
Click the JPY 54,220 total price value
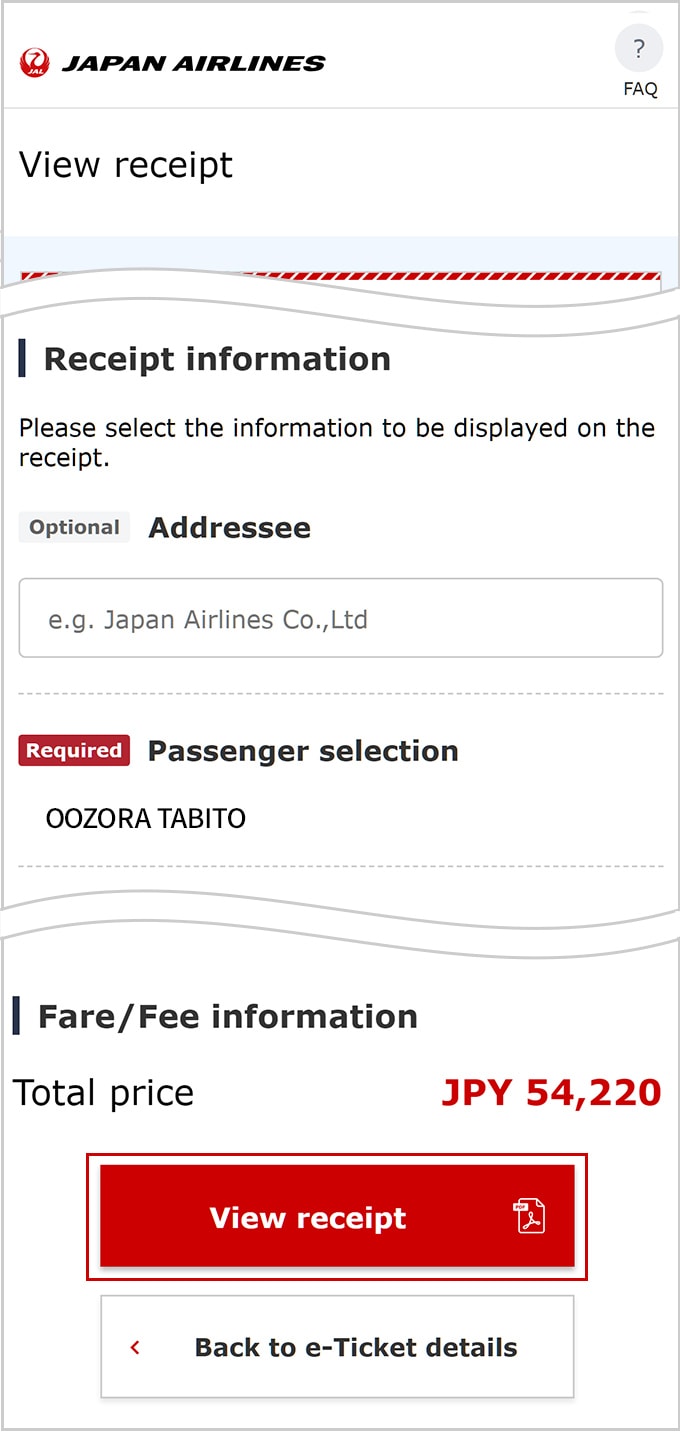551,1092
